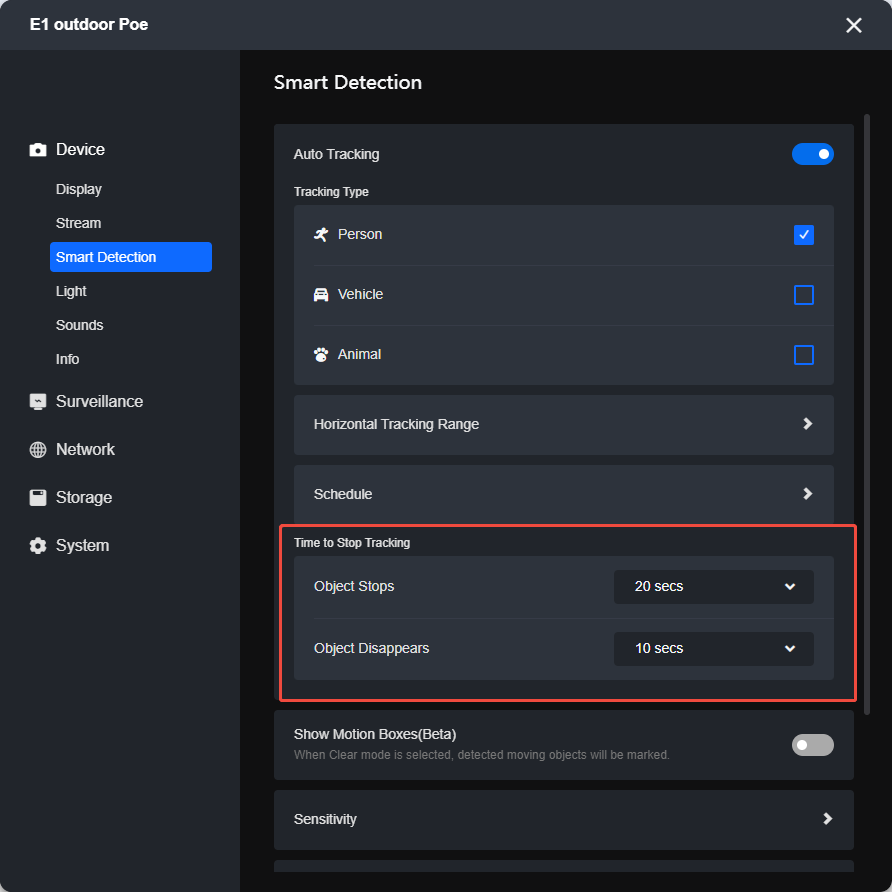Enable Show Motion Boxes(Beta) toggle

coord(812,745)
